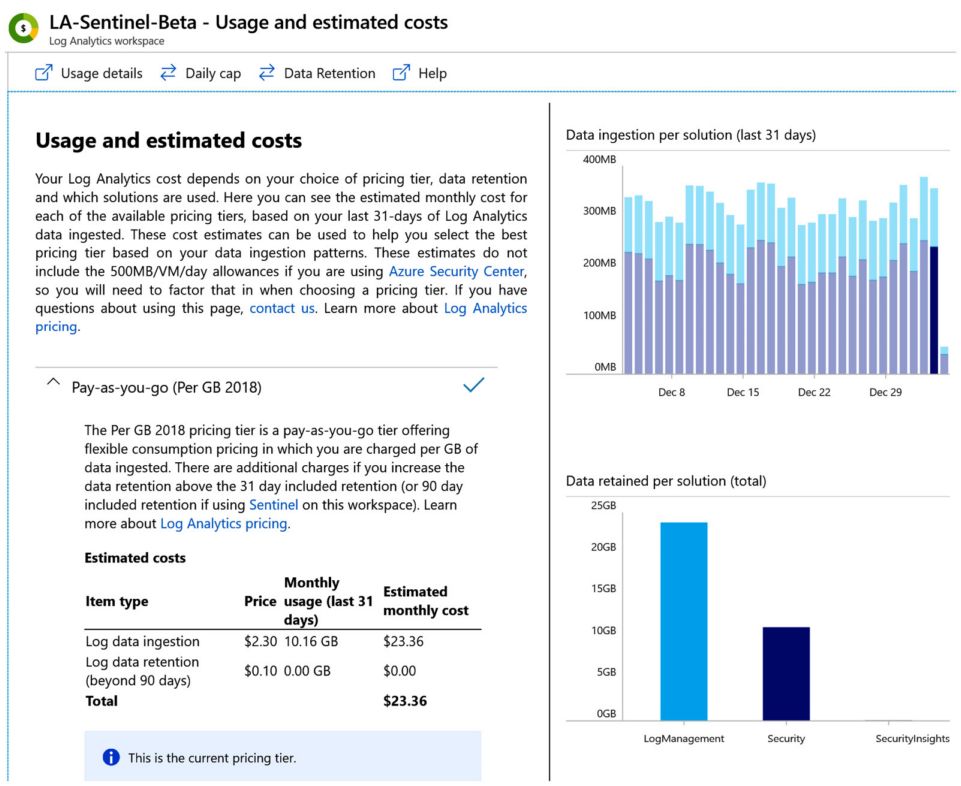
Task: Select the LogManagement bar in retained chart
Action: point(684,620)
